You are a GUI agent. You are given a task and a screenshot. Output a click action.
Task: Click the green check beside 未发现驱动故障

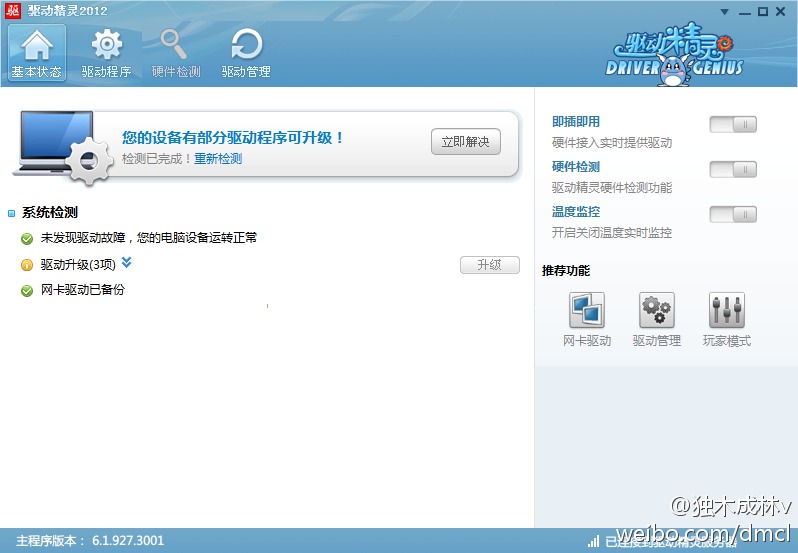(x=26, y=238)
